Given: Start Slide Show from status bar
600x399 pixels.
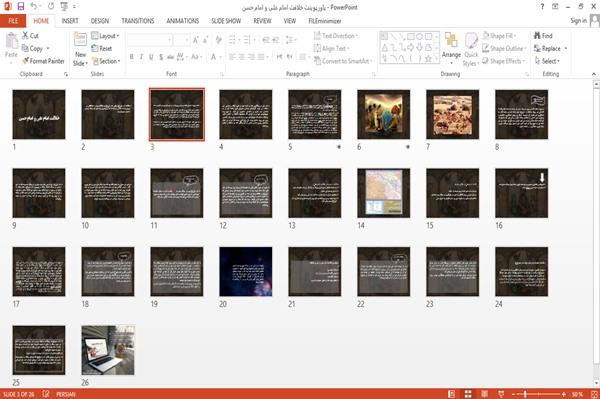Looking at the screenshot, I should click(x=501, y=394).
